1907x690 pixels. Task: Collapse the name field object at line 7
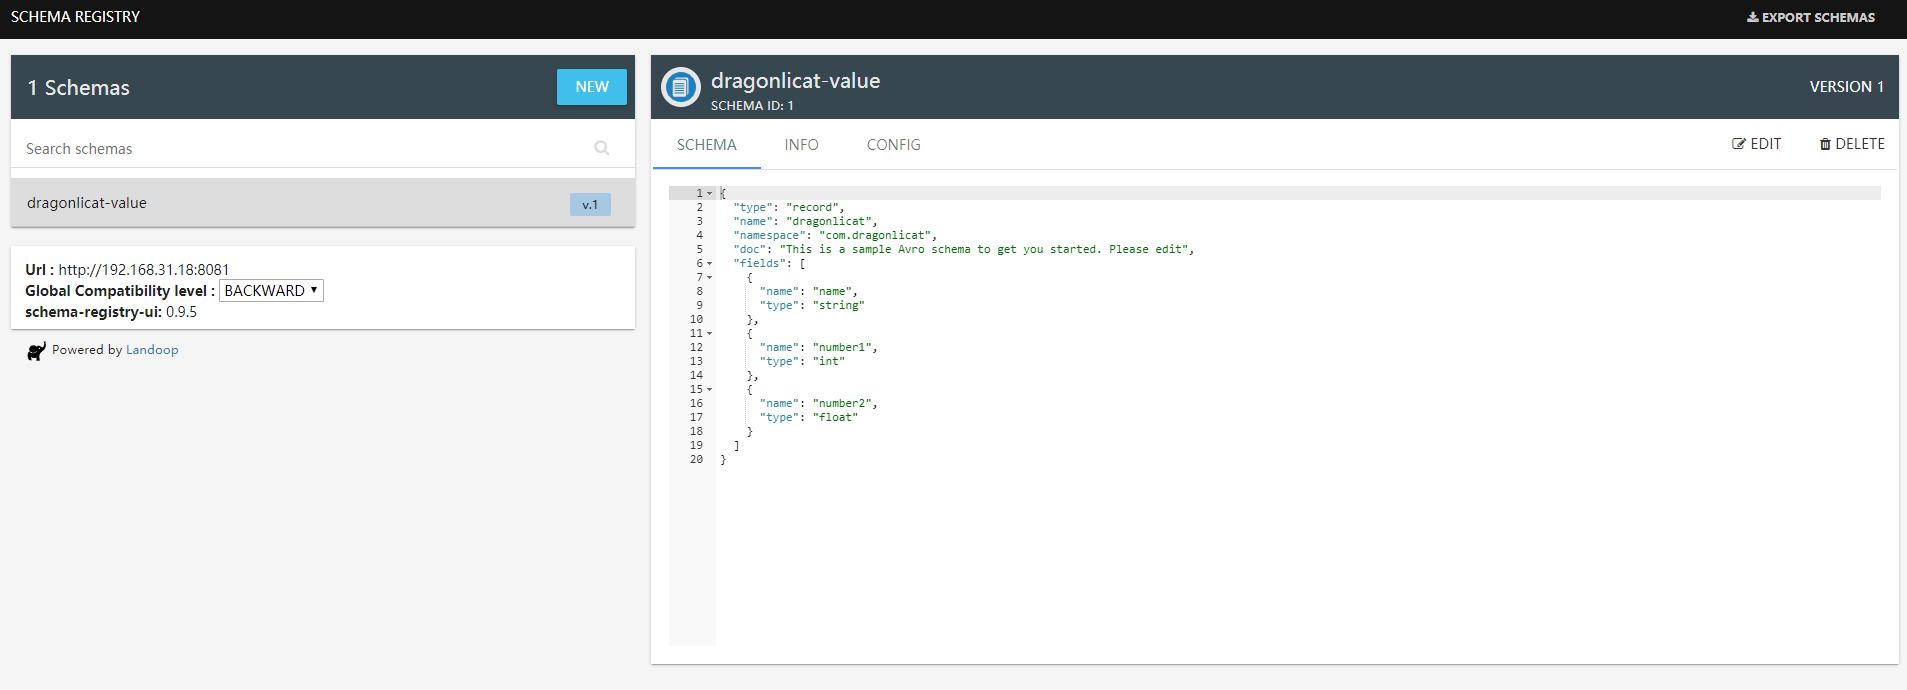tap(710, 278)
